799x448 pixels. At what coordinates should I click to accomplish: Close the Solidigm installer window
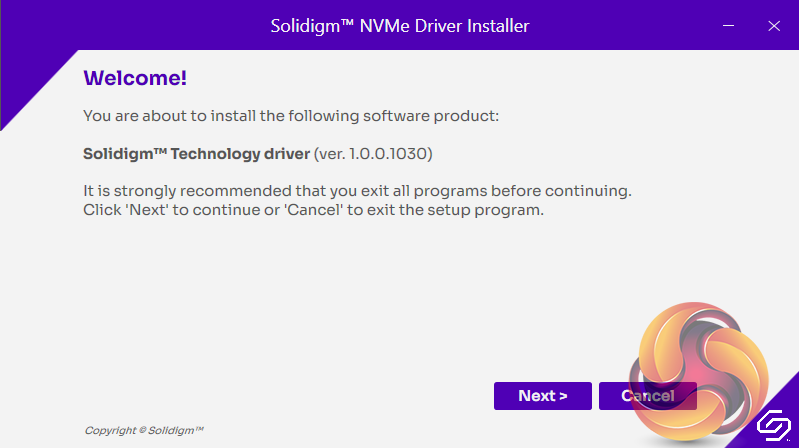pos(773,26)
